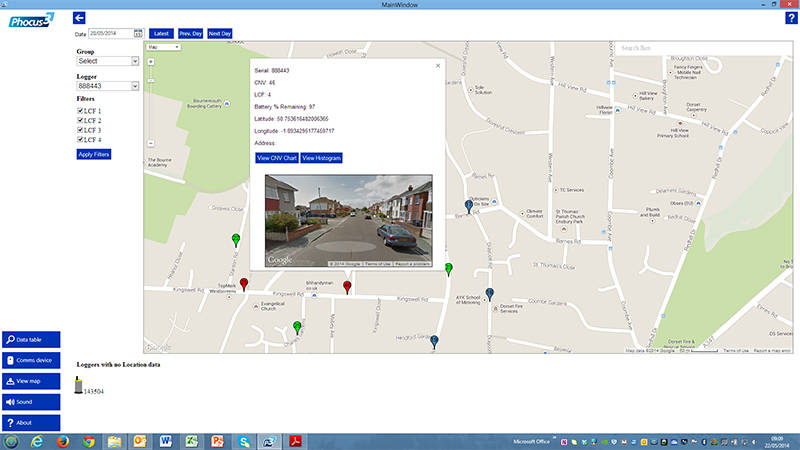Screen dimensions: 800x450
Task: Open the help question mark icon
Action: coord(791,18)
